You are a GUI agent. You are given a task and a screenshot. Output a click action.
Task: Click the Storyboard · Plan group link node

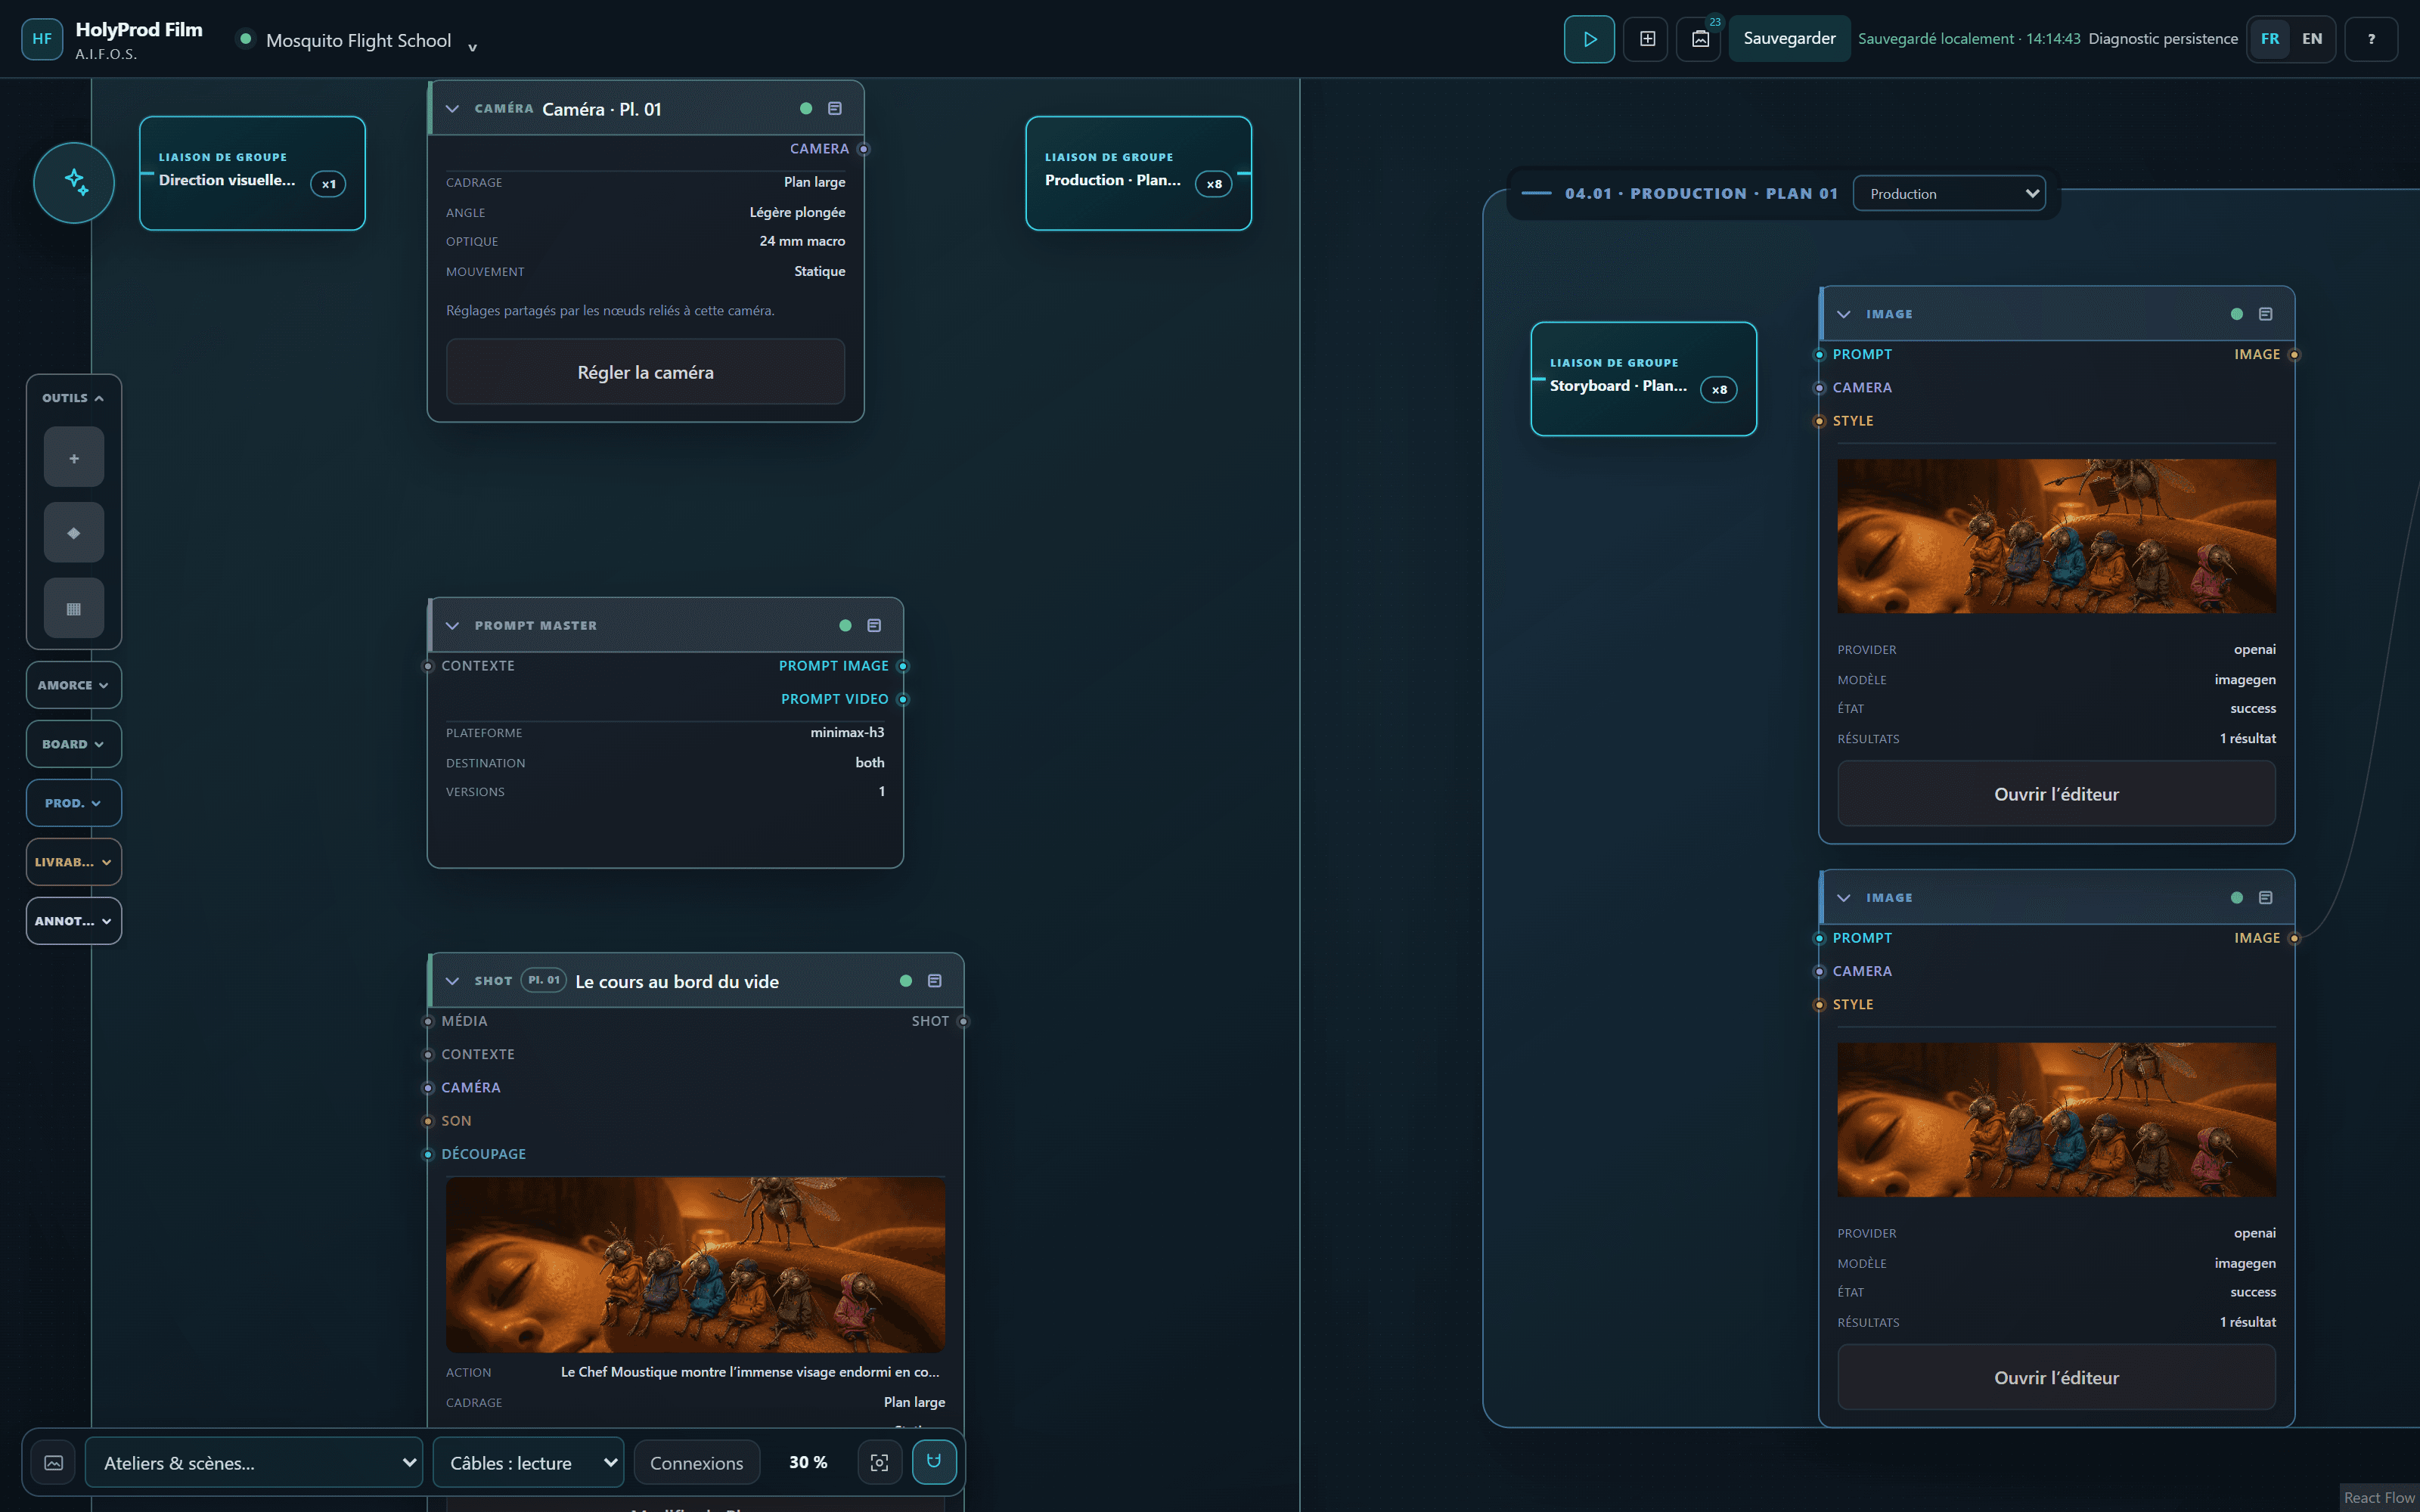pos(1643,379)
